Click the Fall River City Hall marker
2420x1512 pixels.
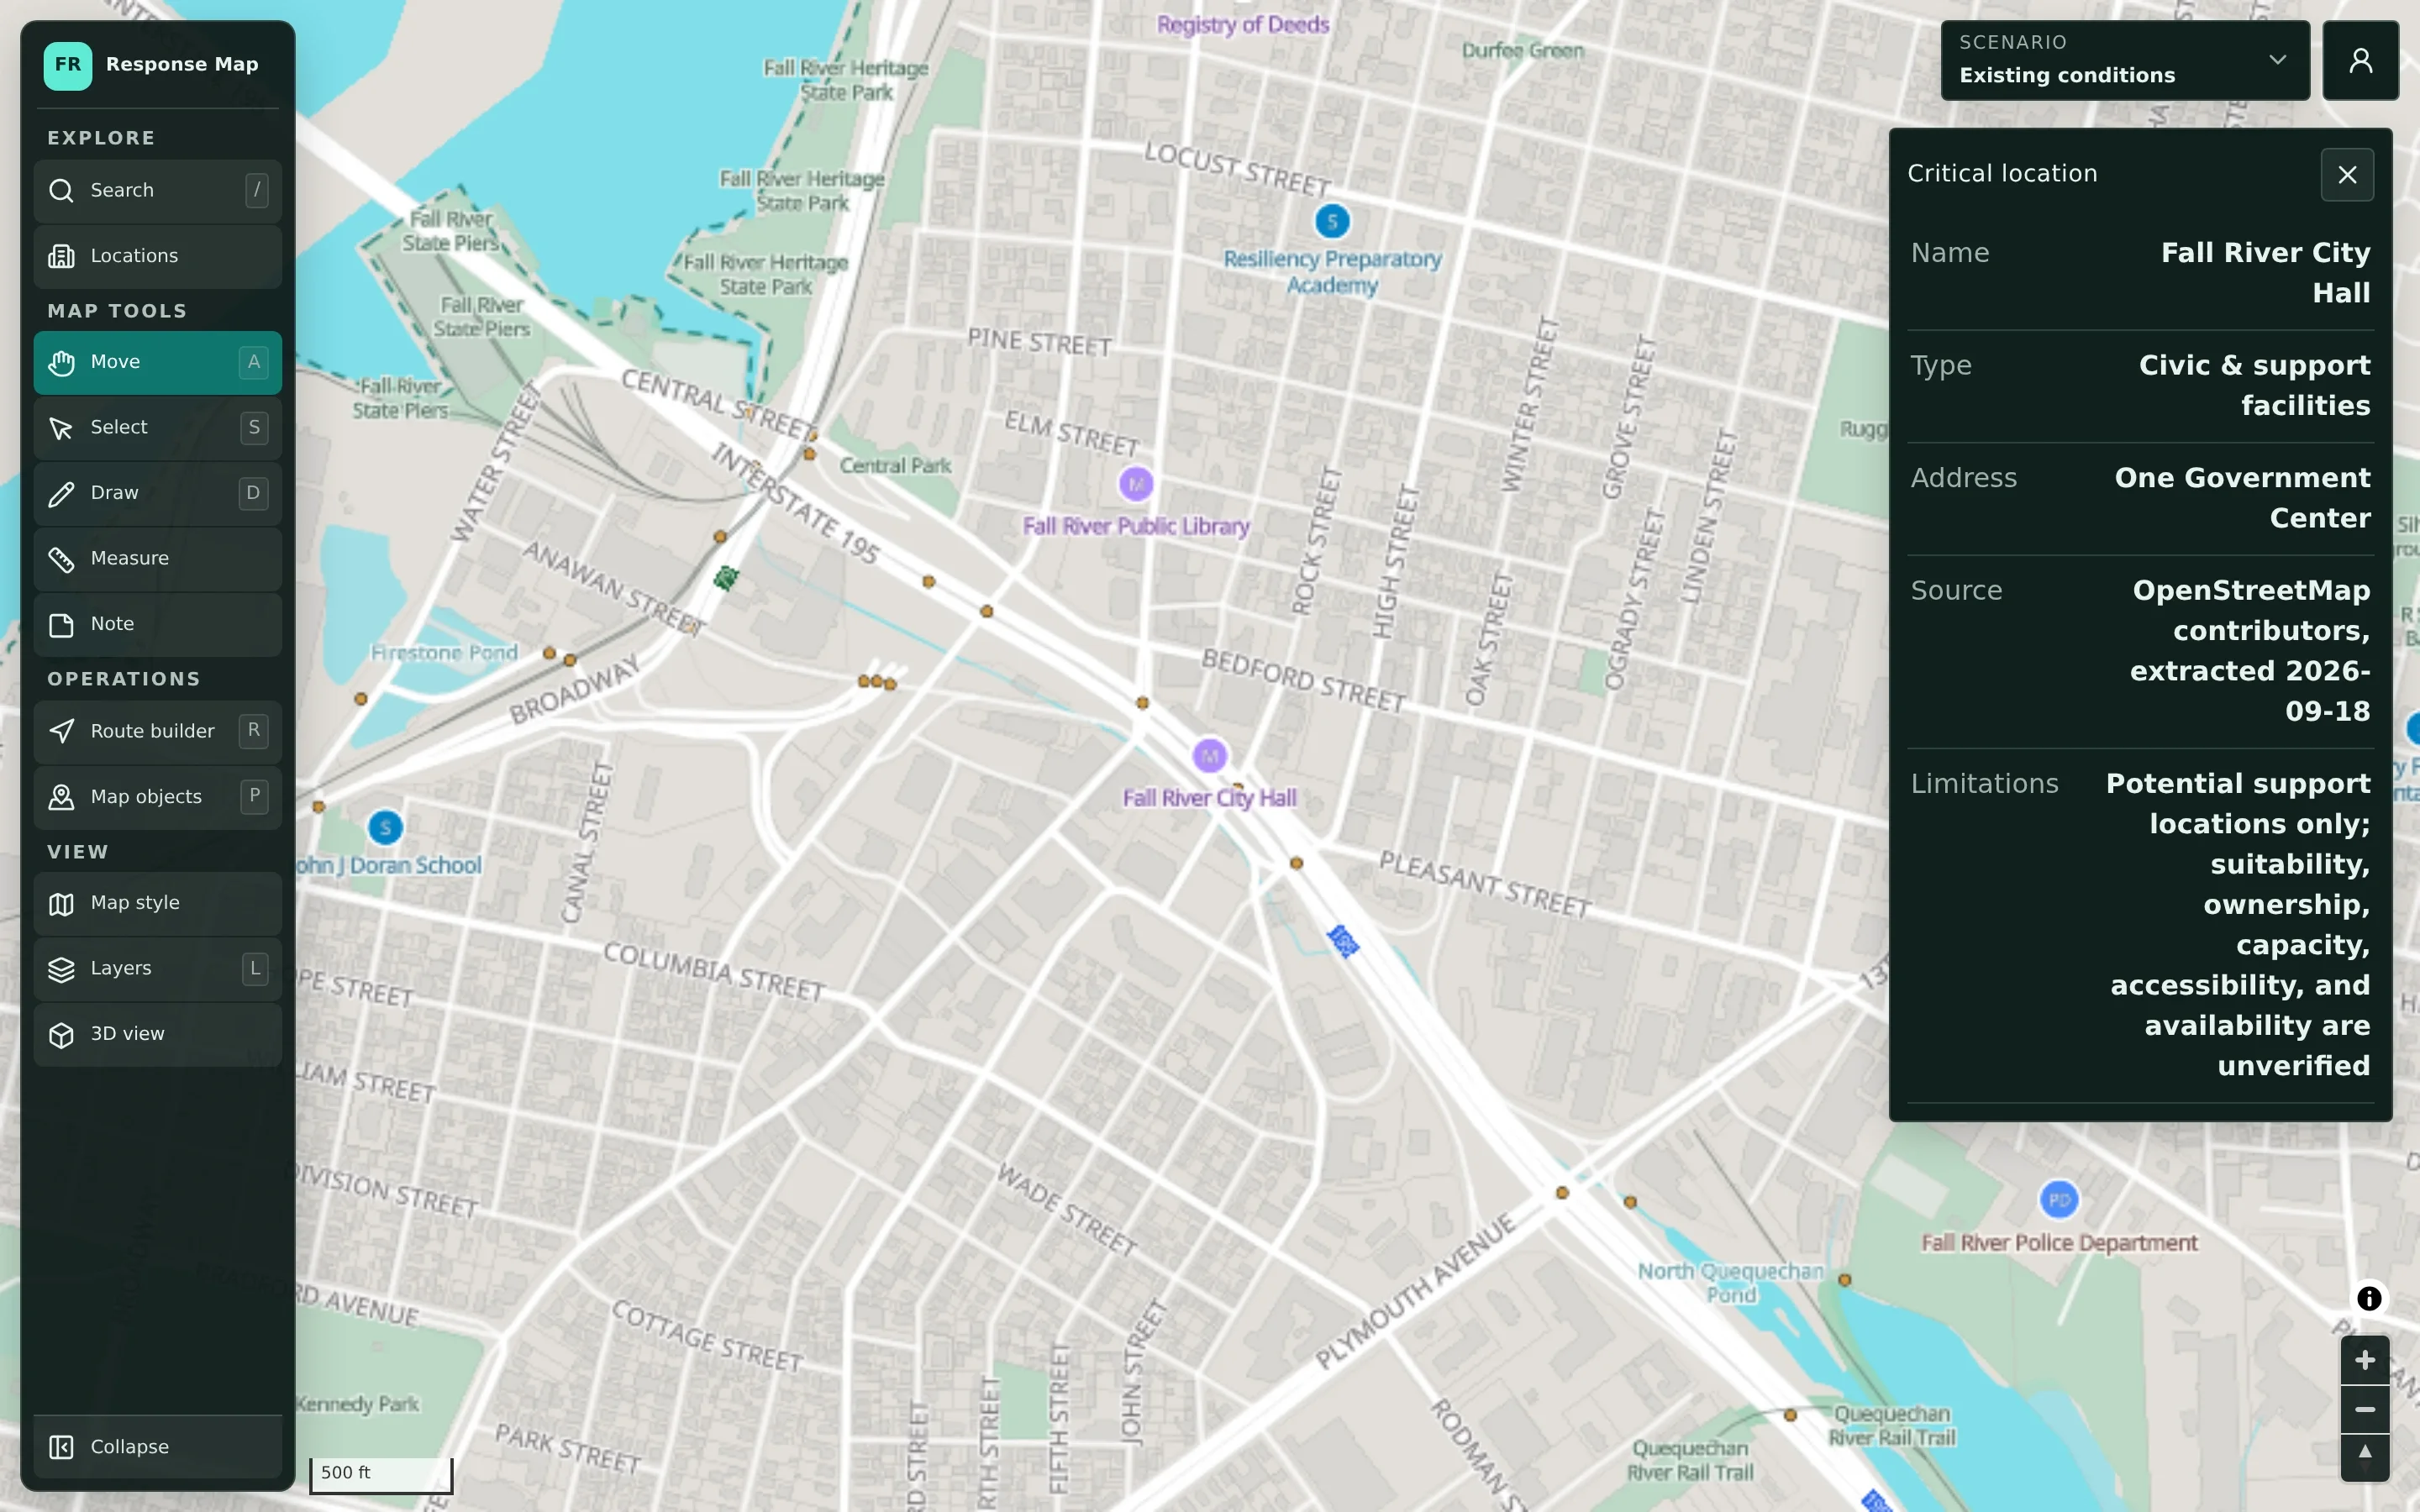tap(1210, 756)
